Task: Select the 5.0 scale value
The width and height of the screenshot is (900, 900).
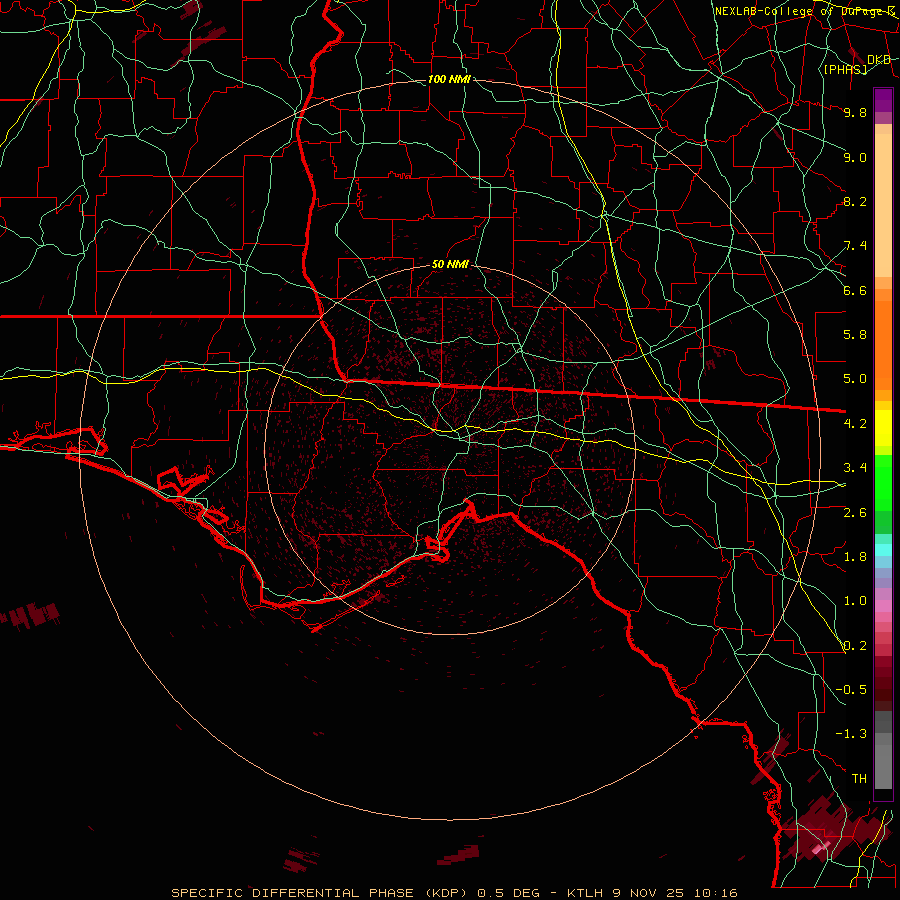Action: click(855, 379)
